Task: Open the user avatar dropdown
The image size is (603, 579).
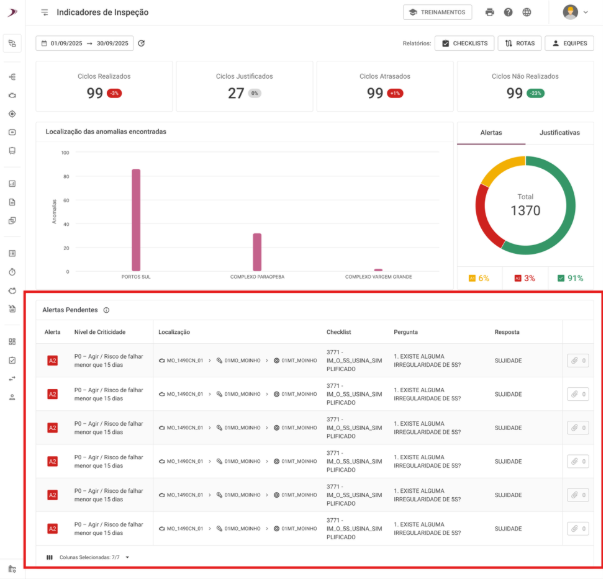Action: [x=575, y=12]
